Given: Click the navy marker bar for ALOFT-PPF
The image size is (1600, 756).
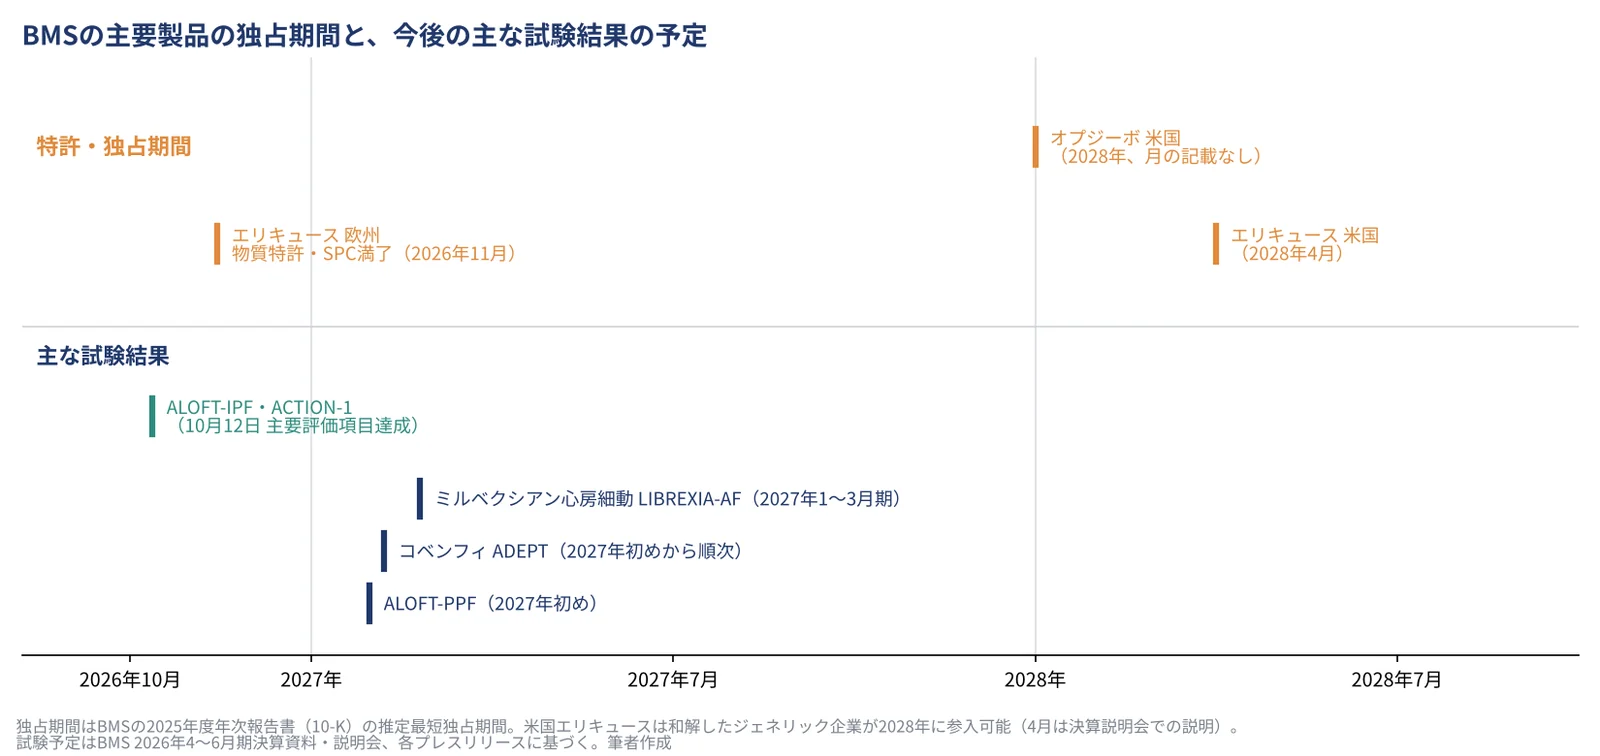Looking at the screenshot, I should point(369,603).
